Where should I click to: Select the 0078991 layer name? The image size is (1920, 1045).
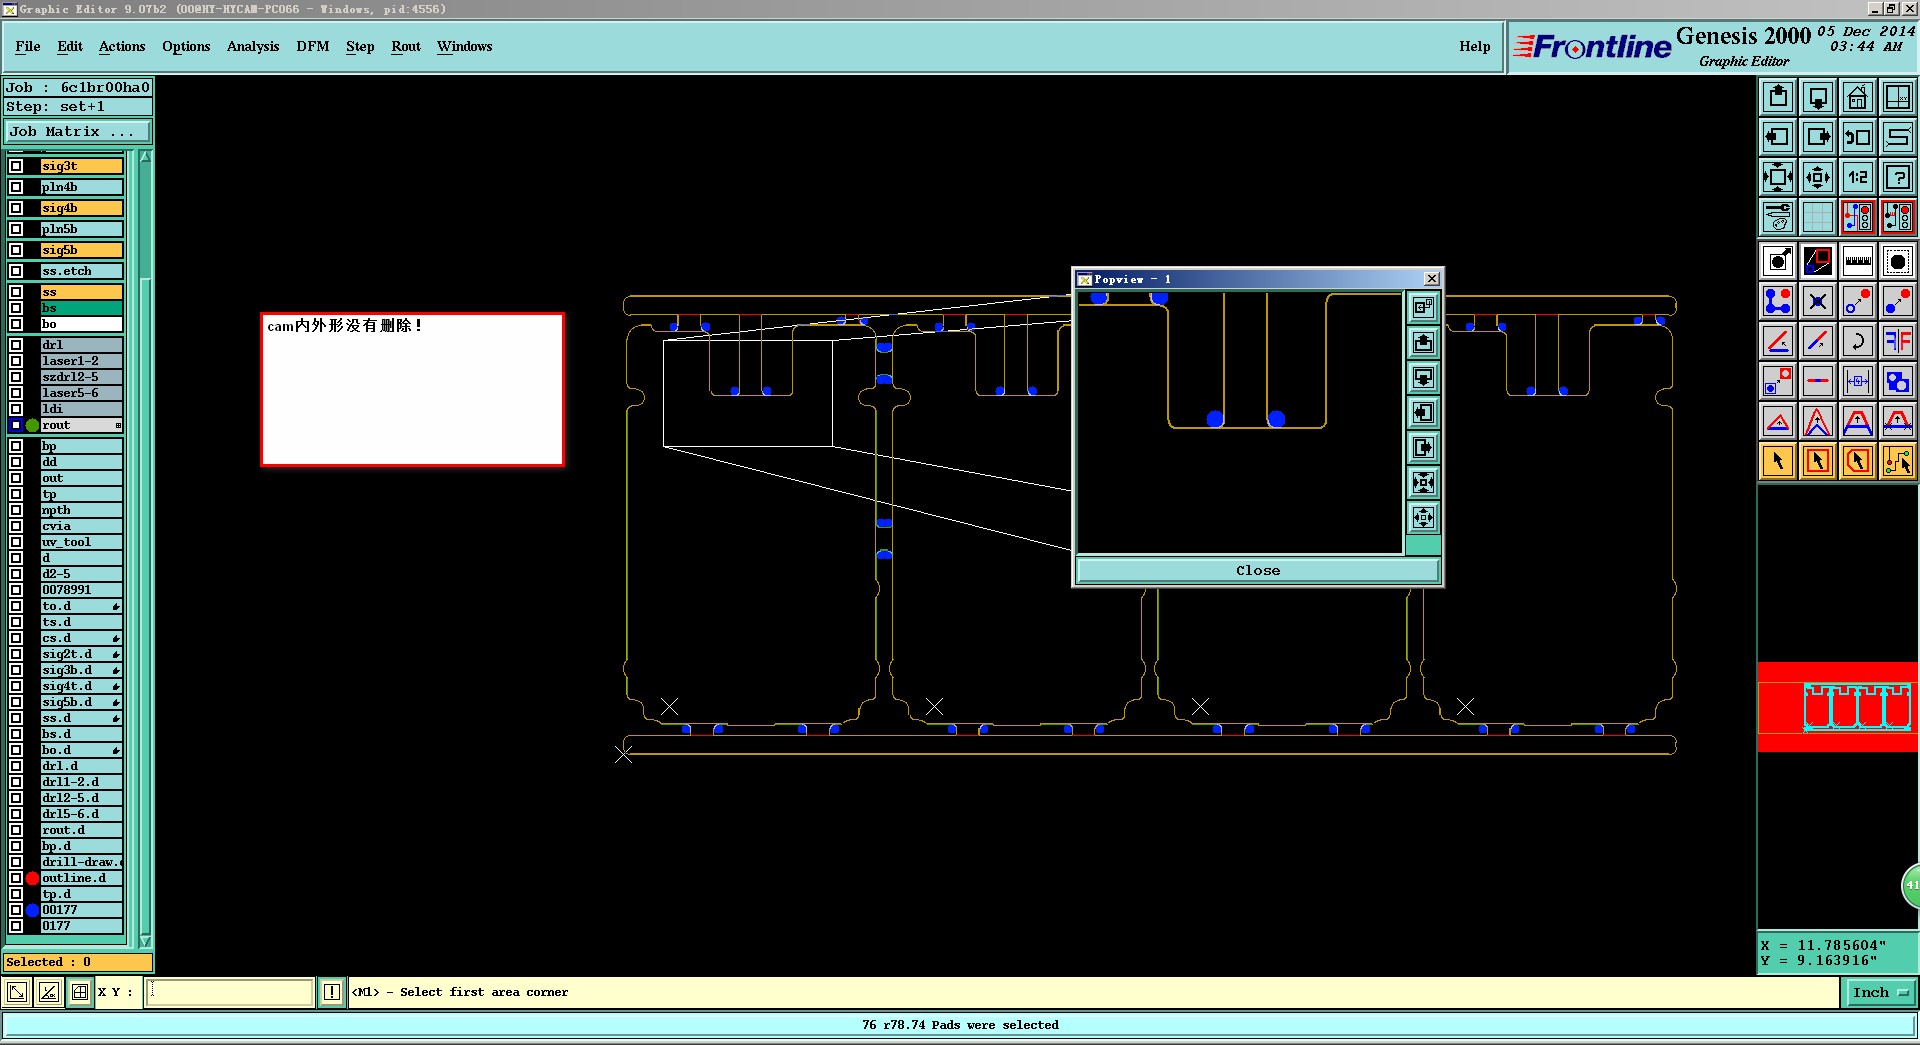(x=81, y=590)
